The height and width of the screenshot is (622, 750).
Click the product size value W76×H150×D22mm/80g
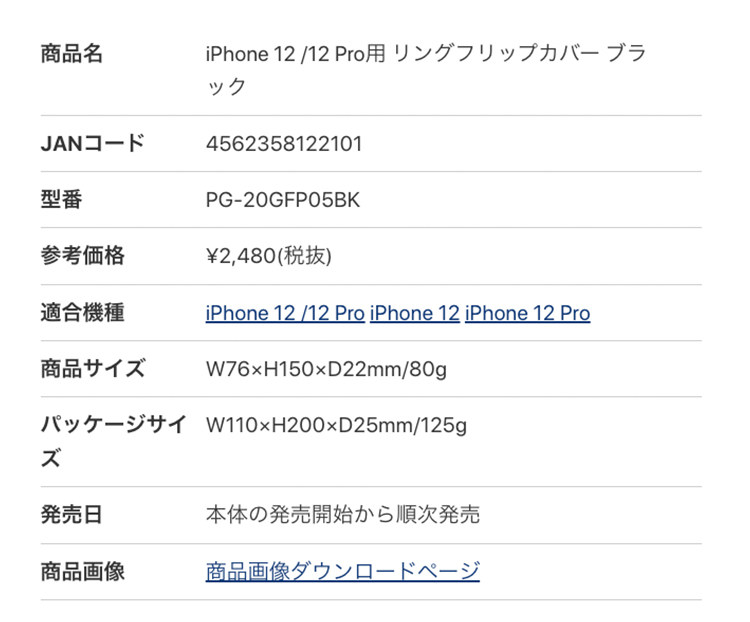pos(326,369)
